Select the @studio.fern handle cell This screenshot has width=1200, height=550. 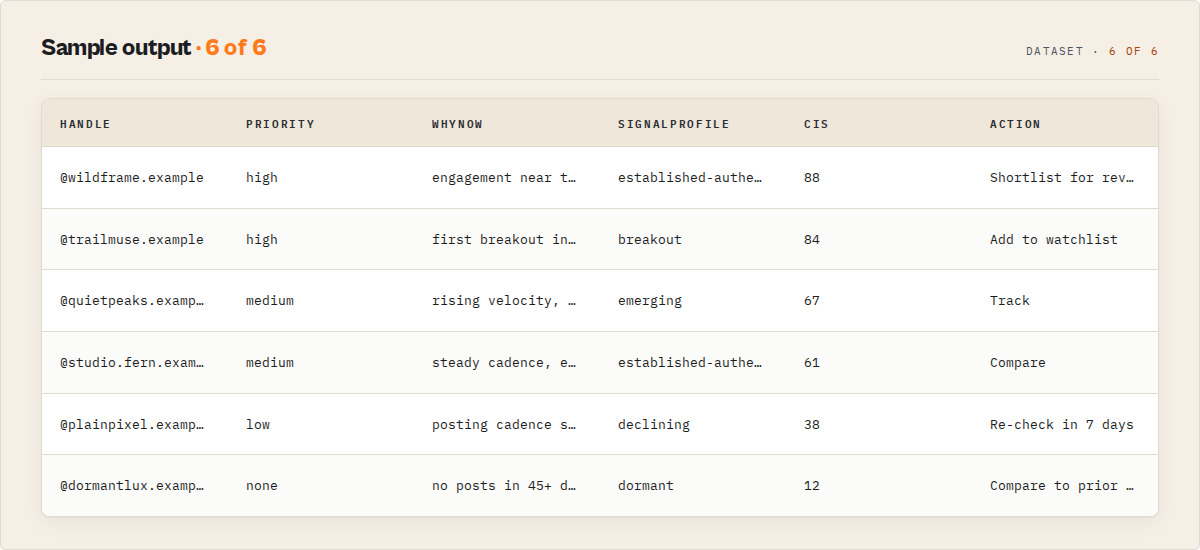132,363
